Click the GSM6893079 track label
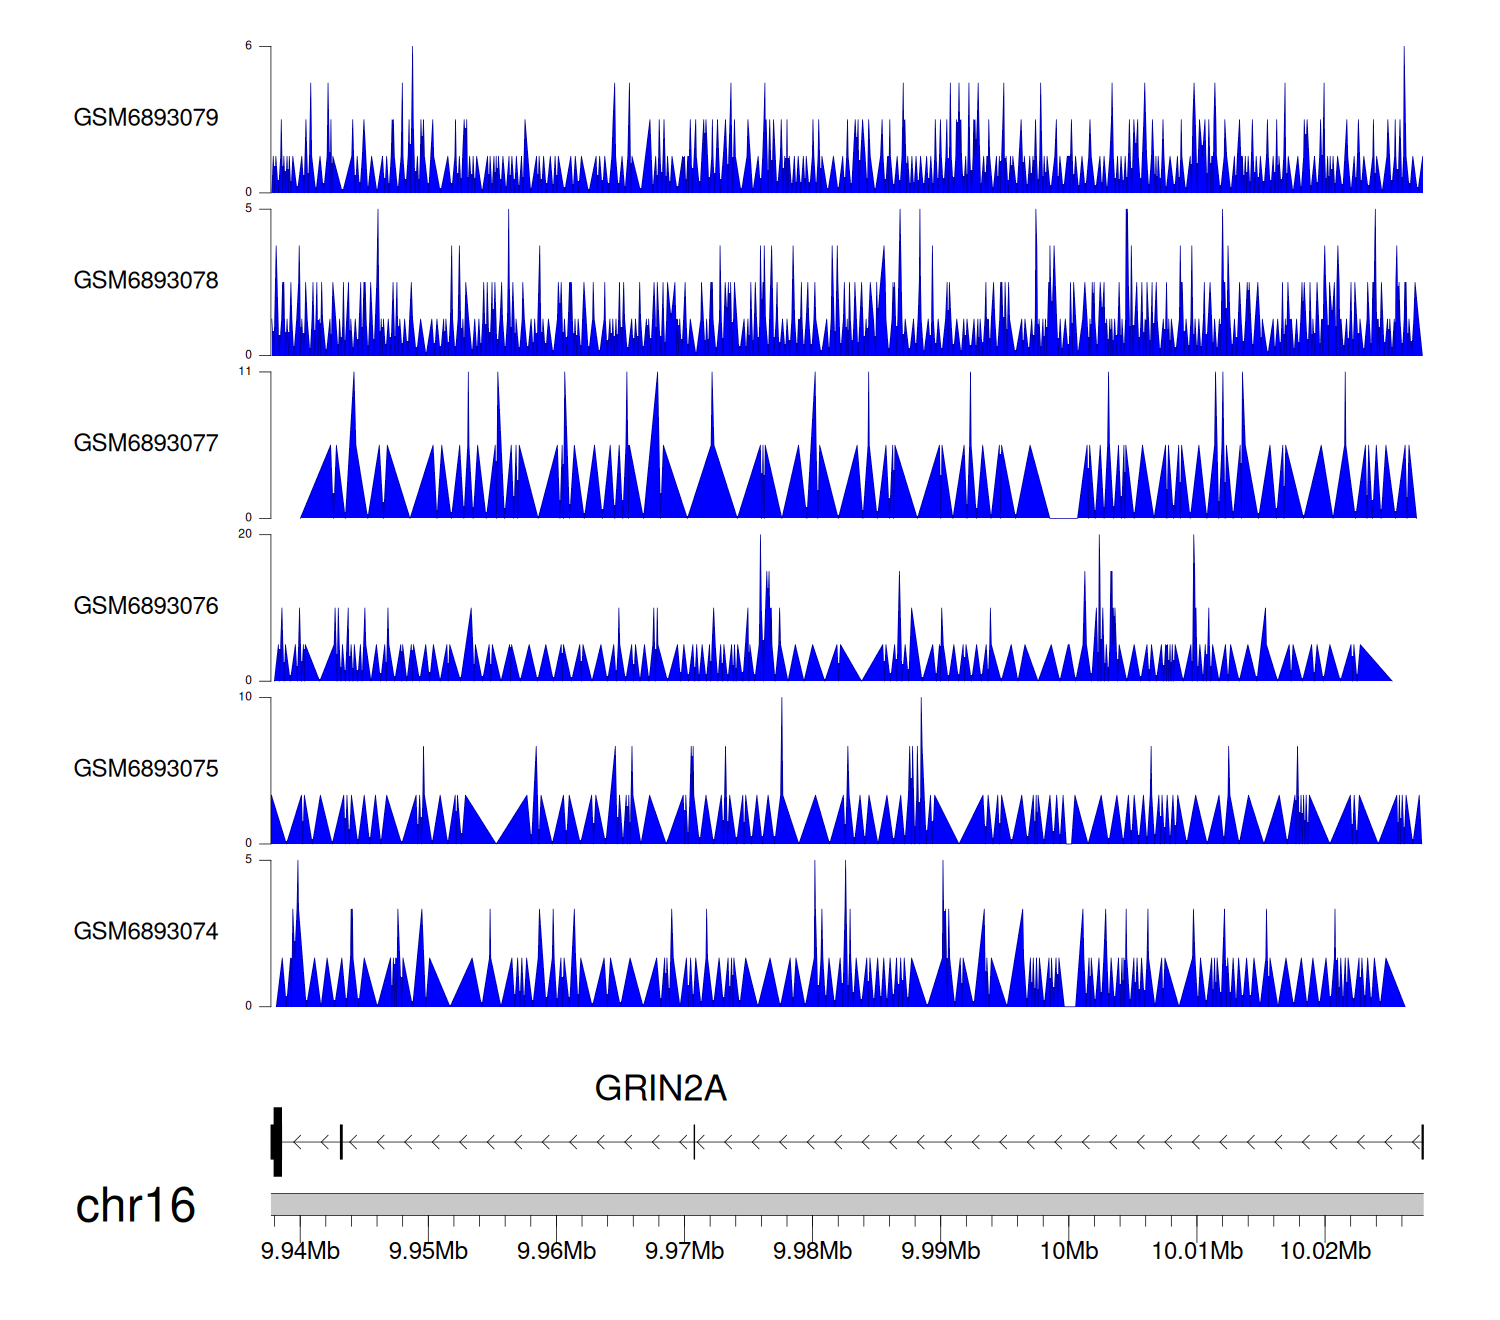The image size is (1500, 1320). (146, 118)
